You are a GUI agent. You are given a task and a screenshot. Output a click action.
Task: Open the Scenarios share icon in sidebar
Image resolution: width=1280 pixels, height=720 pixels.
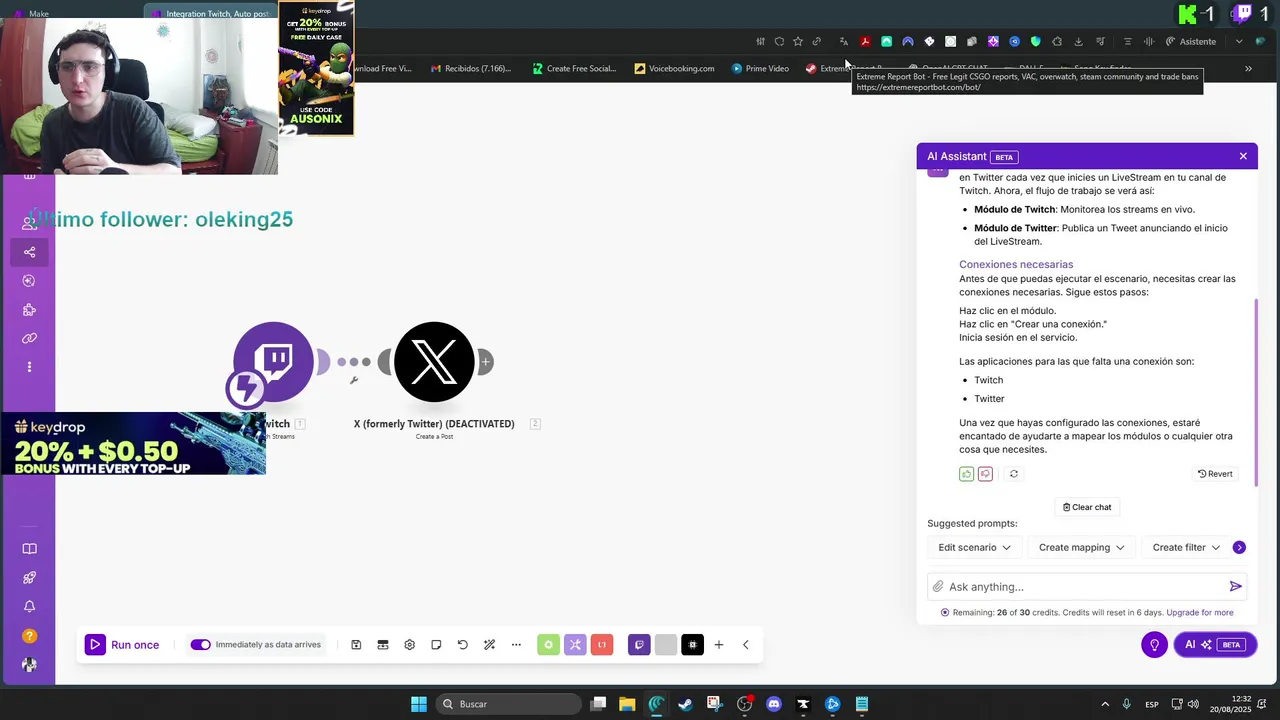pyautogui.click(x=29, y=252)
